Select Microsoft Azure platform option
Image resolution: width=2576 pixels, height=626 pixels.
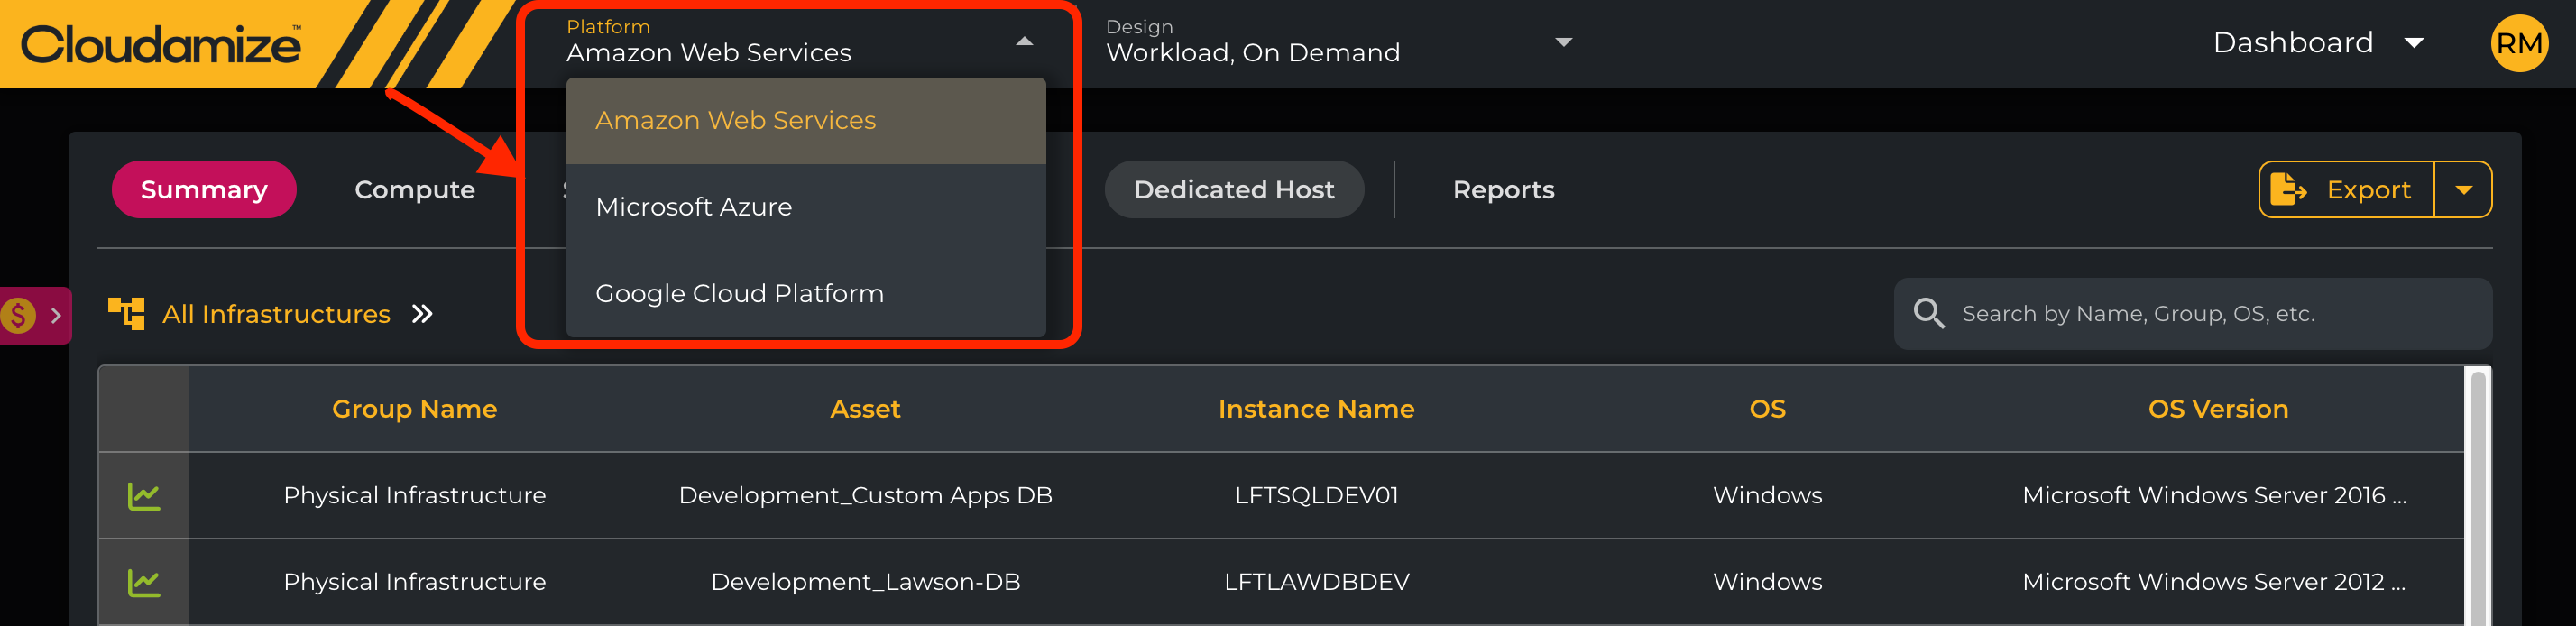point(806,207)
